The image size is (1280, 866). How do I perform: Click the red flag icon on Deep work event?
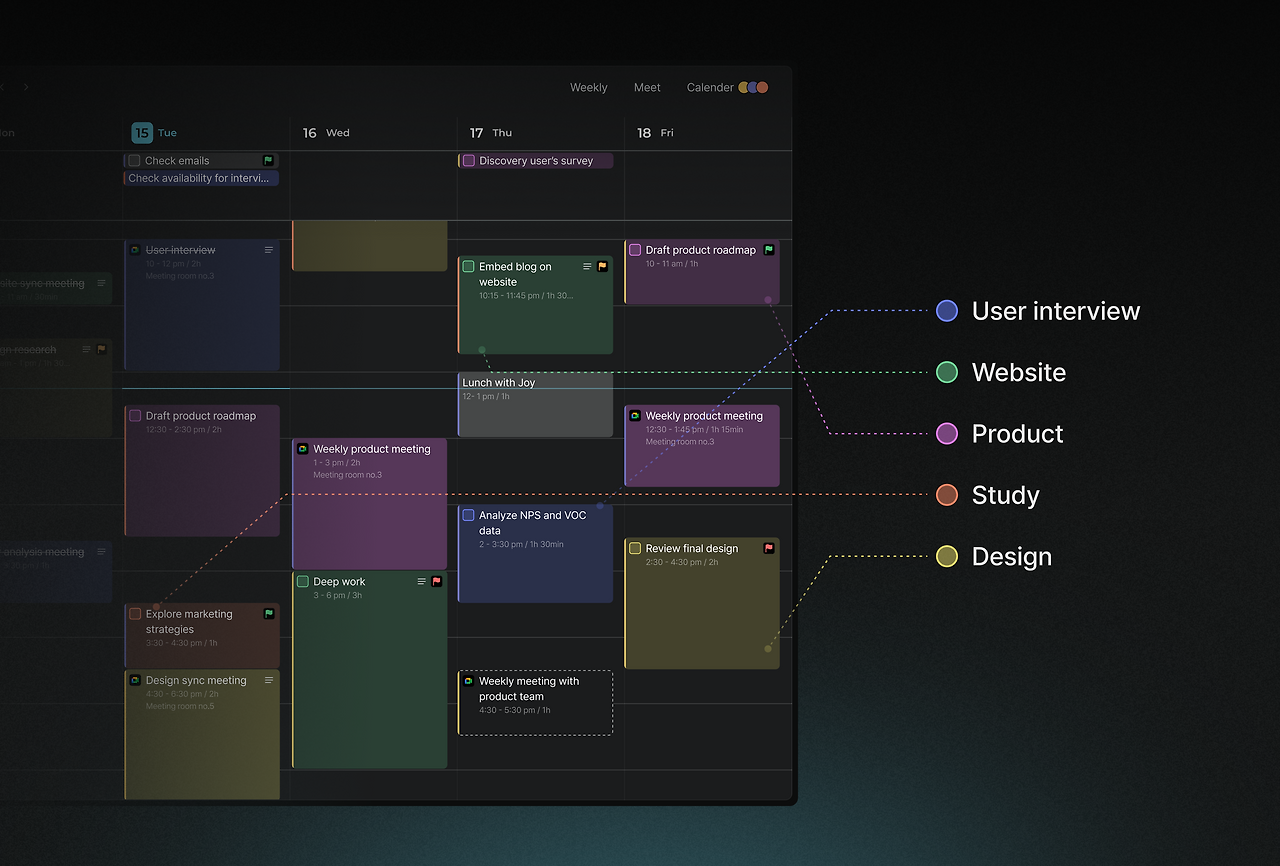(437, 581)
